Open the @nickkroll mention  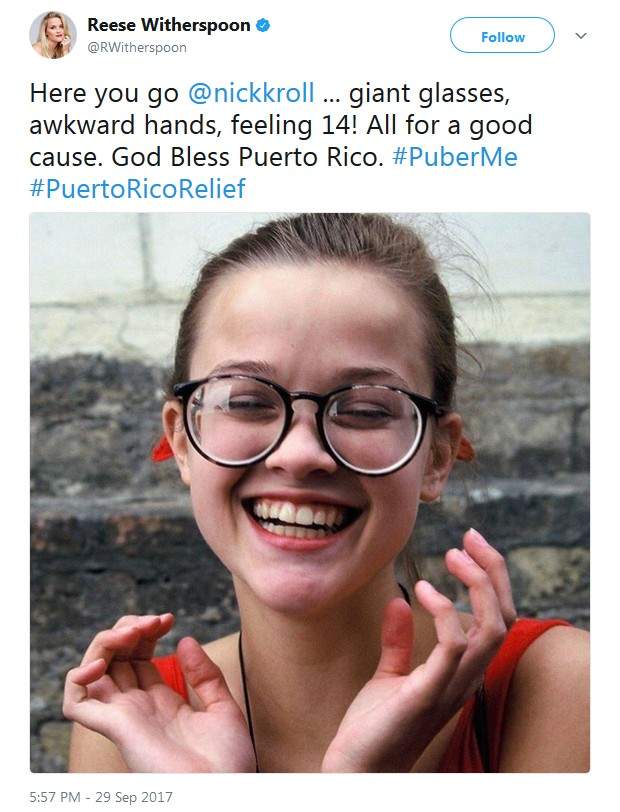251,94
